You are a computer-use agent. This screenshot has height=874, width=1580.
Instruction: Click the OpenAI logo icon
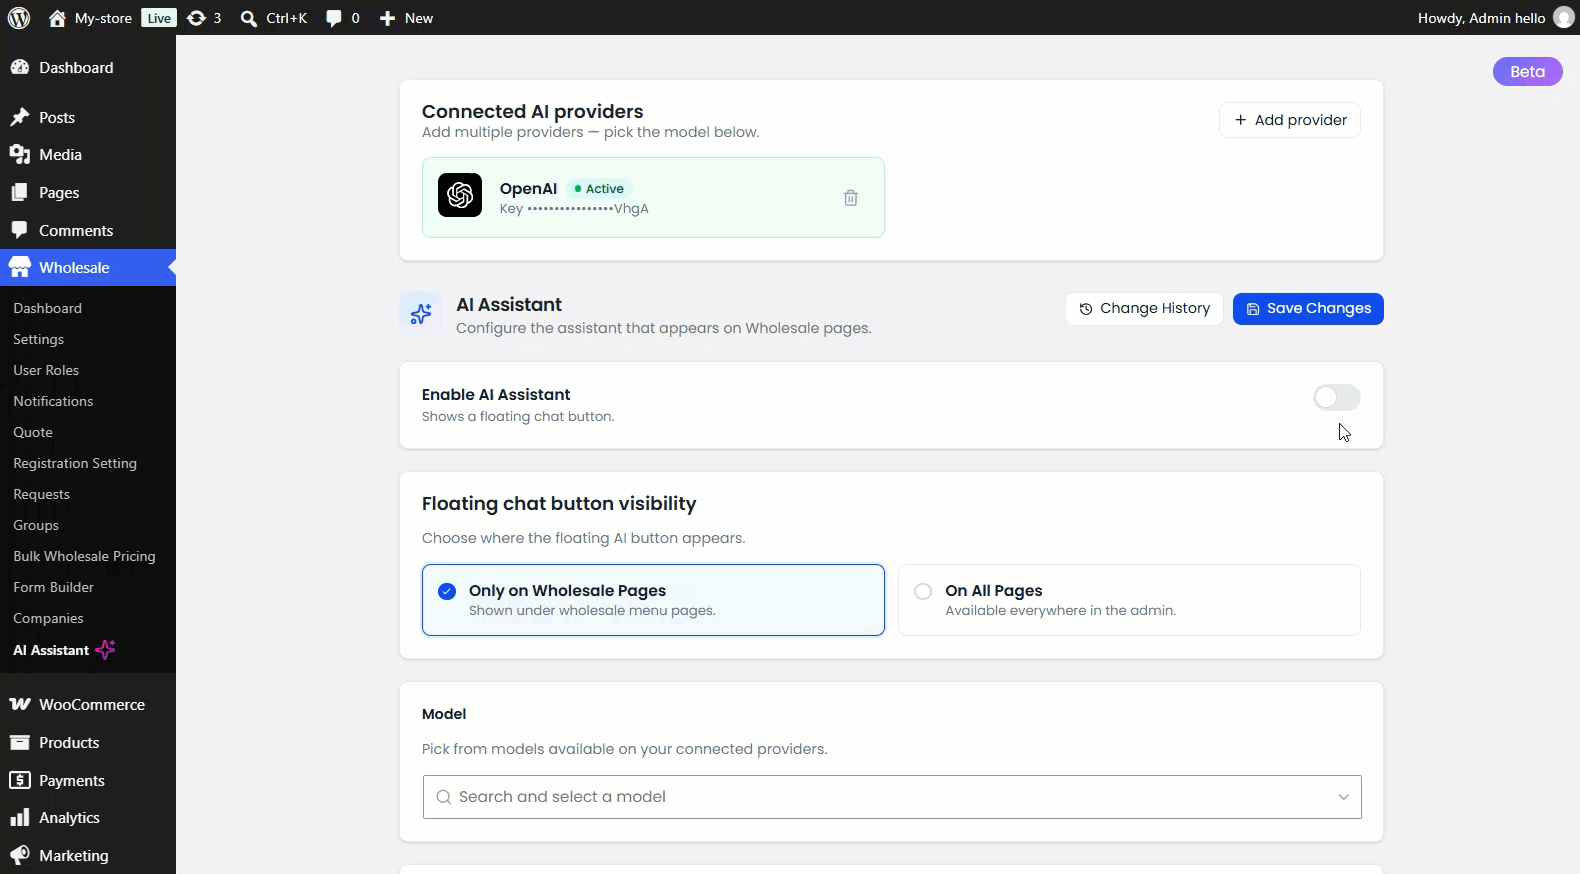460,195
